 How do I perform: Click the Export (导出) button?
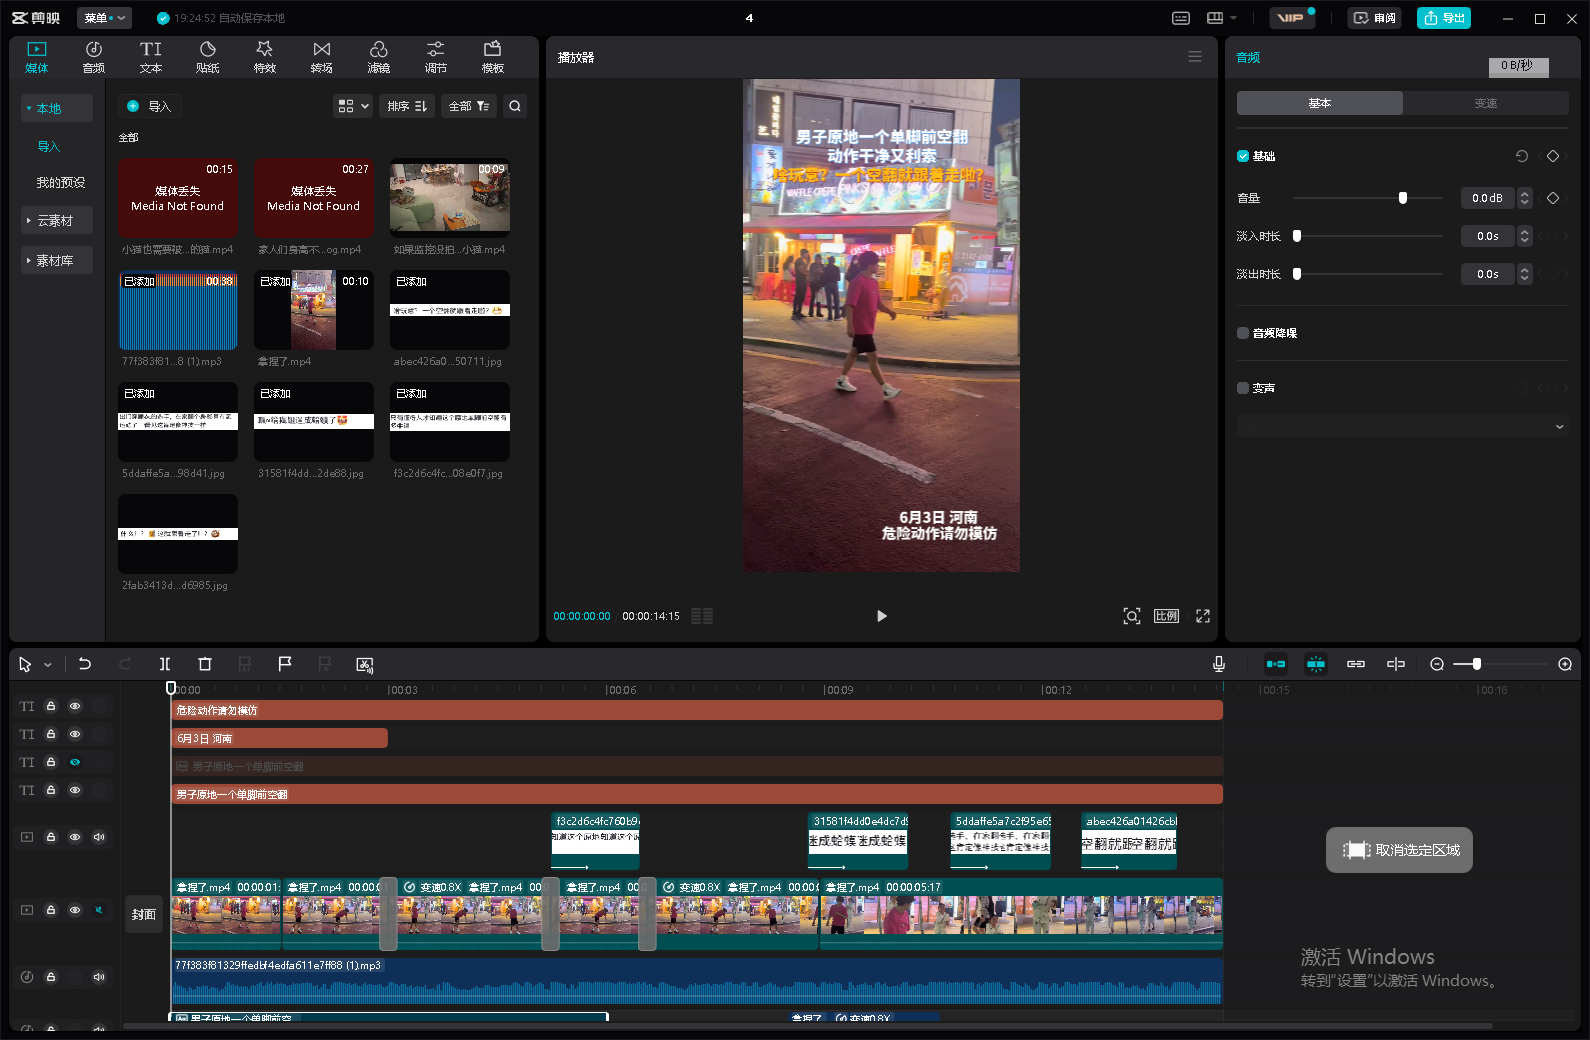pyautogui.click(x=1443, y=18)
